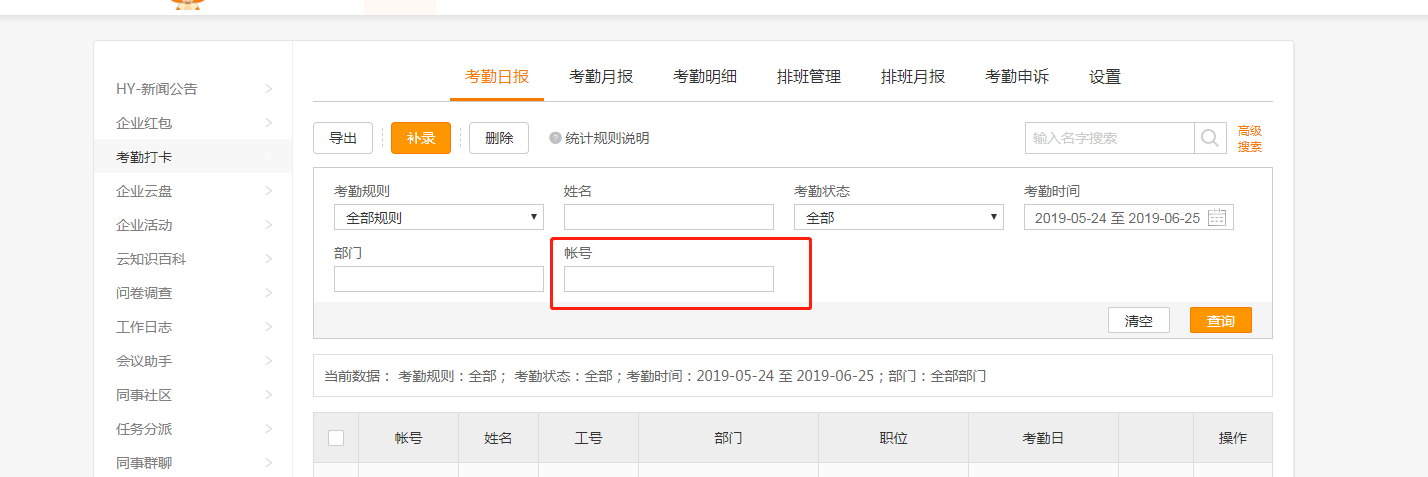Open the 考勤规则 全部规则 dropdown
This screenshot has width=1428, height=477.
tap(439, 217)
